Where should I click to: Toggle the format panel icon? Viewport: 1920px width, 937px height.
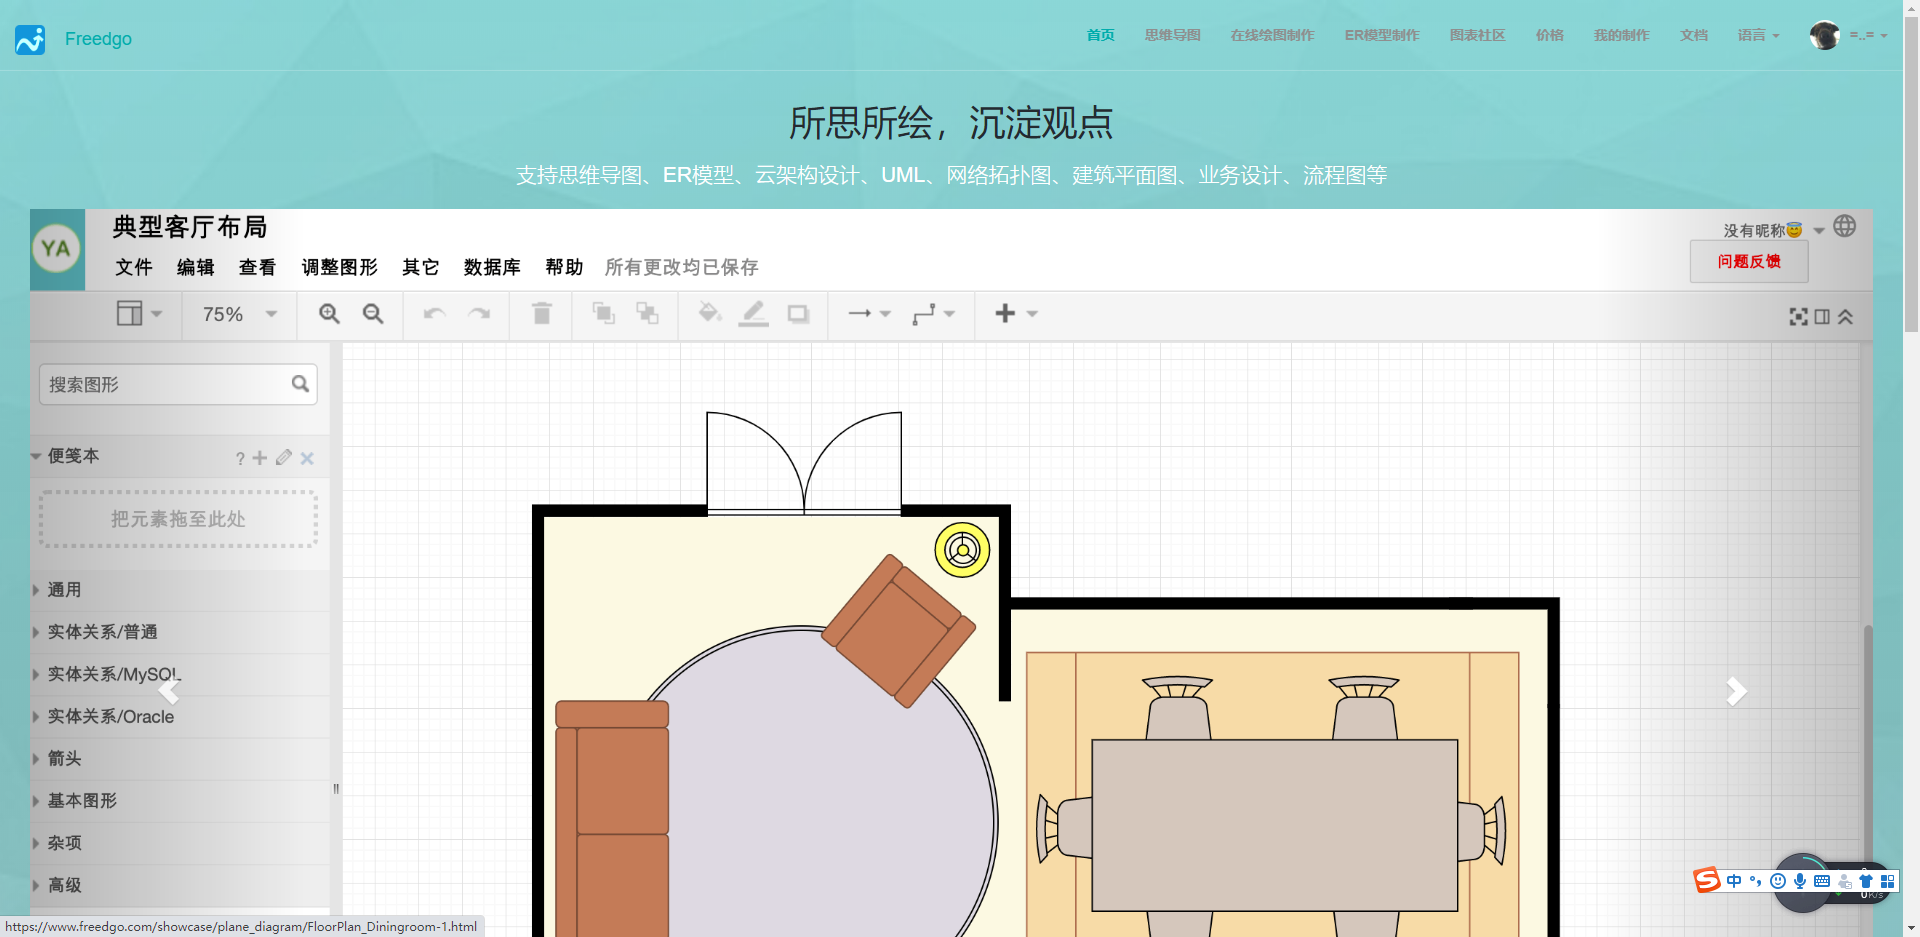pos(1822,317)
